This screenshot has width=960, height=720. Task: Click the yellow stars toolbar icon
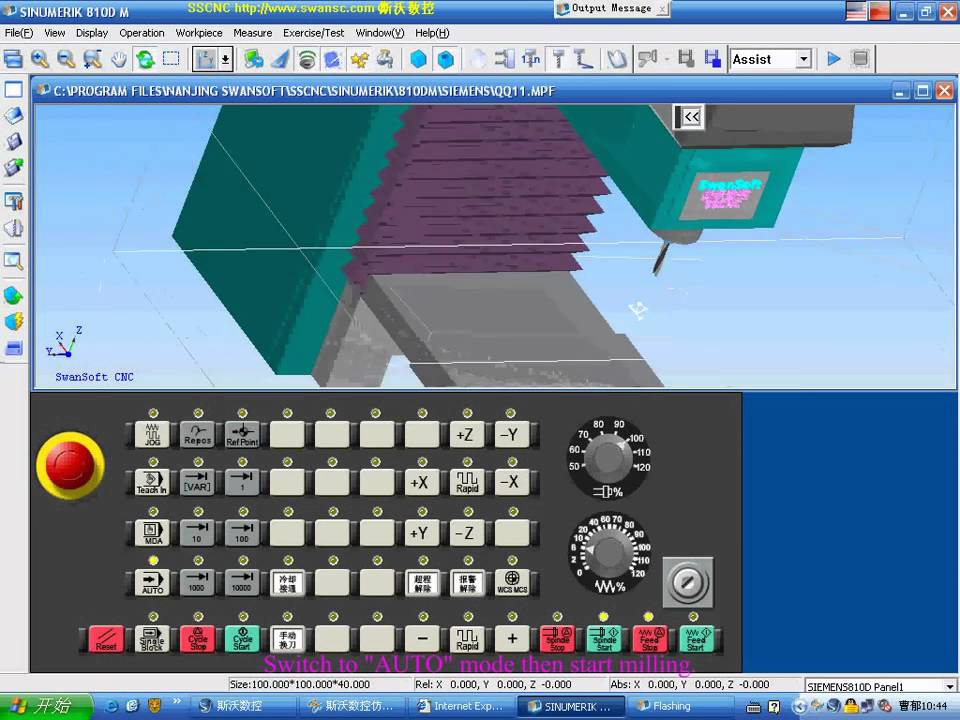pyautogui.click(x=359, y=59)
